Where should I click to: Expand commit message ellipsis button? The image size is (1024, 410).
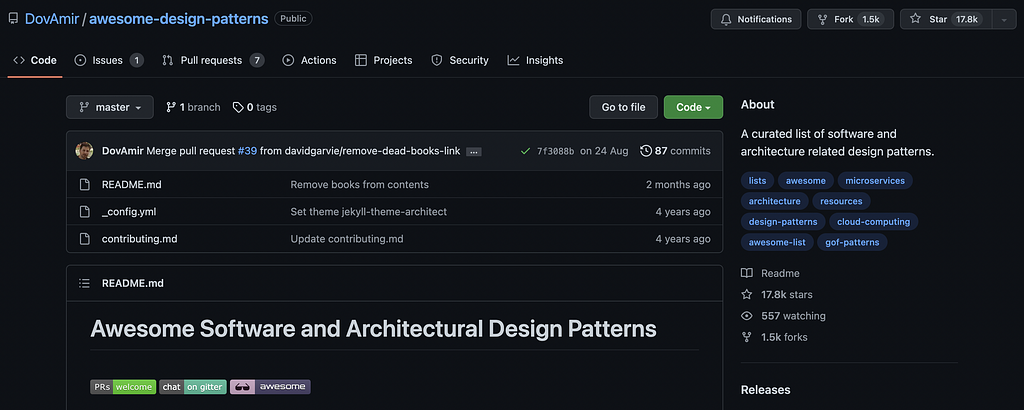click(474, 152)
